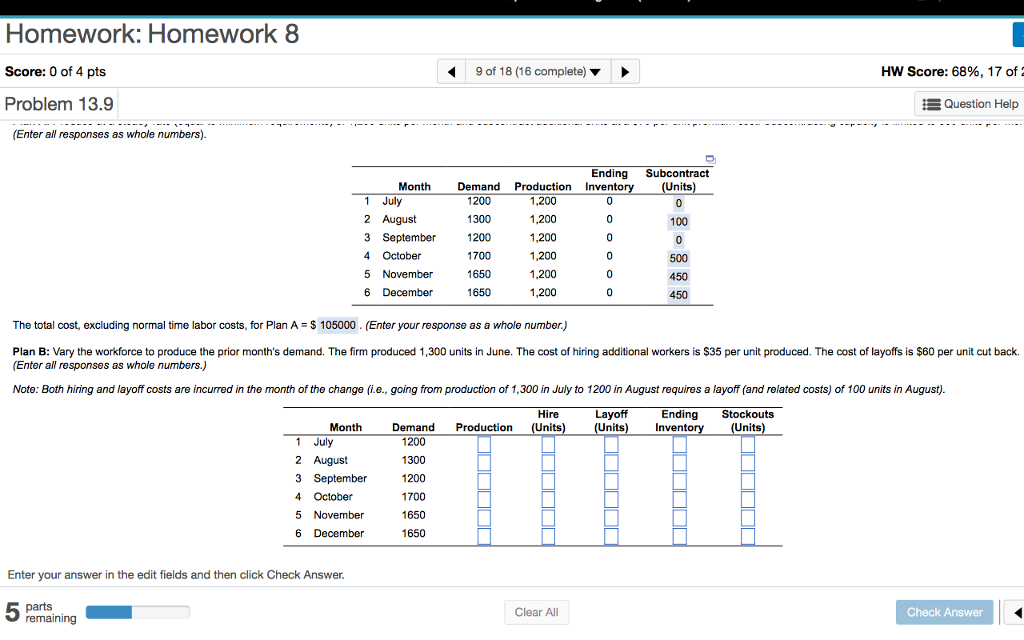Screen dimensions: 1024x640
Task: Select November Hire units input
Action: pyautogui.click(x=548, y=517)
